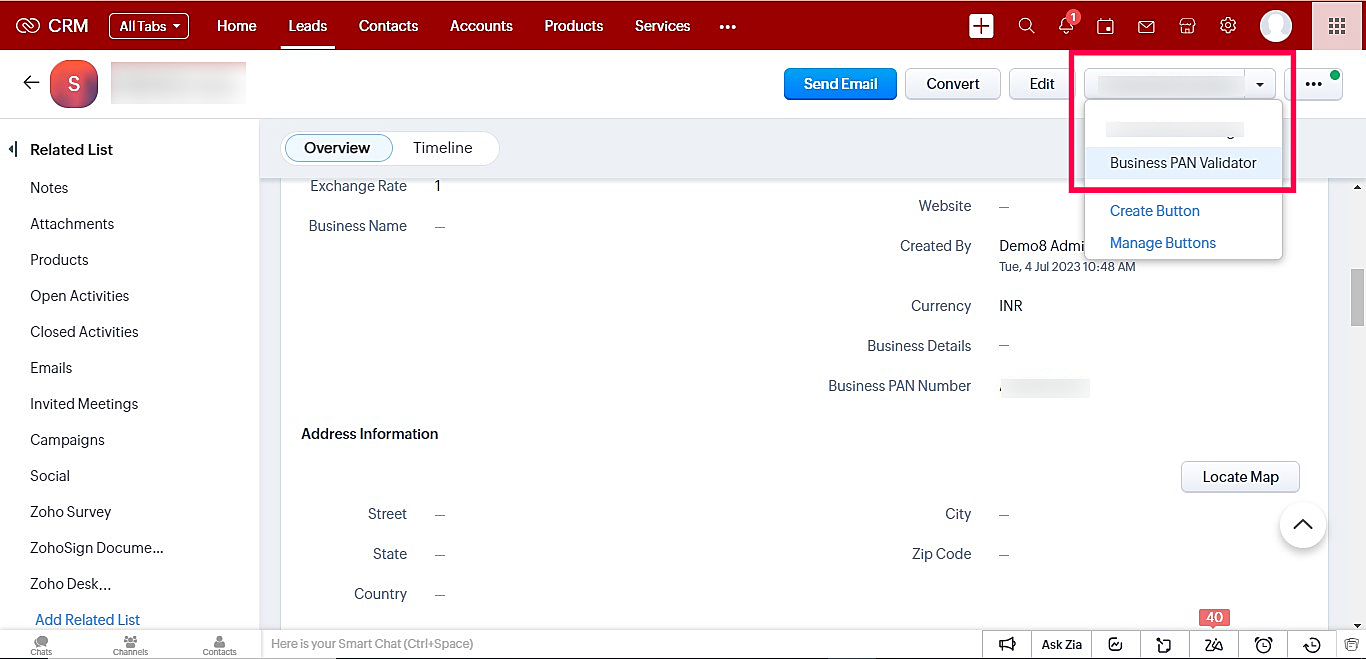Open the recent items history icon

point(1313,644)
